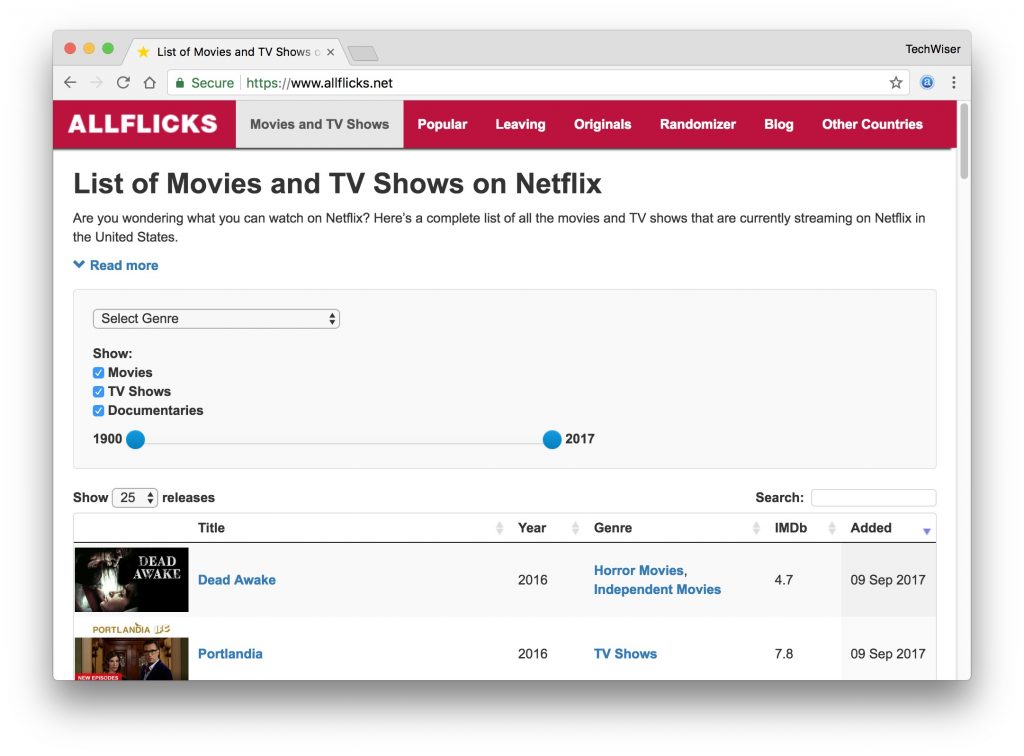Open the blue extension icon

(x=927, y=82)
